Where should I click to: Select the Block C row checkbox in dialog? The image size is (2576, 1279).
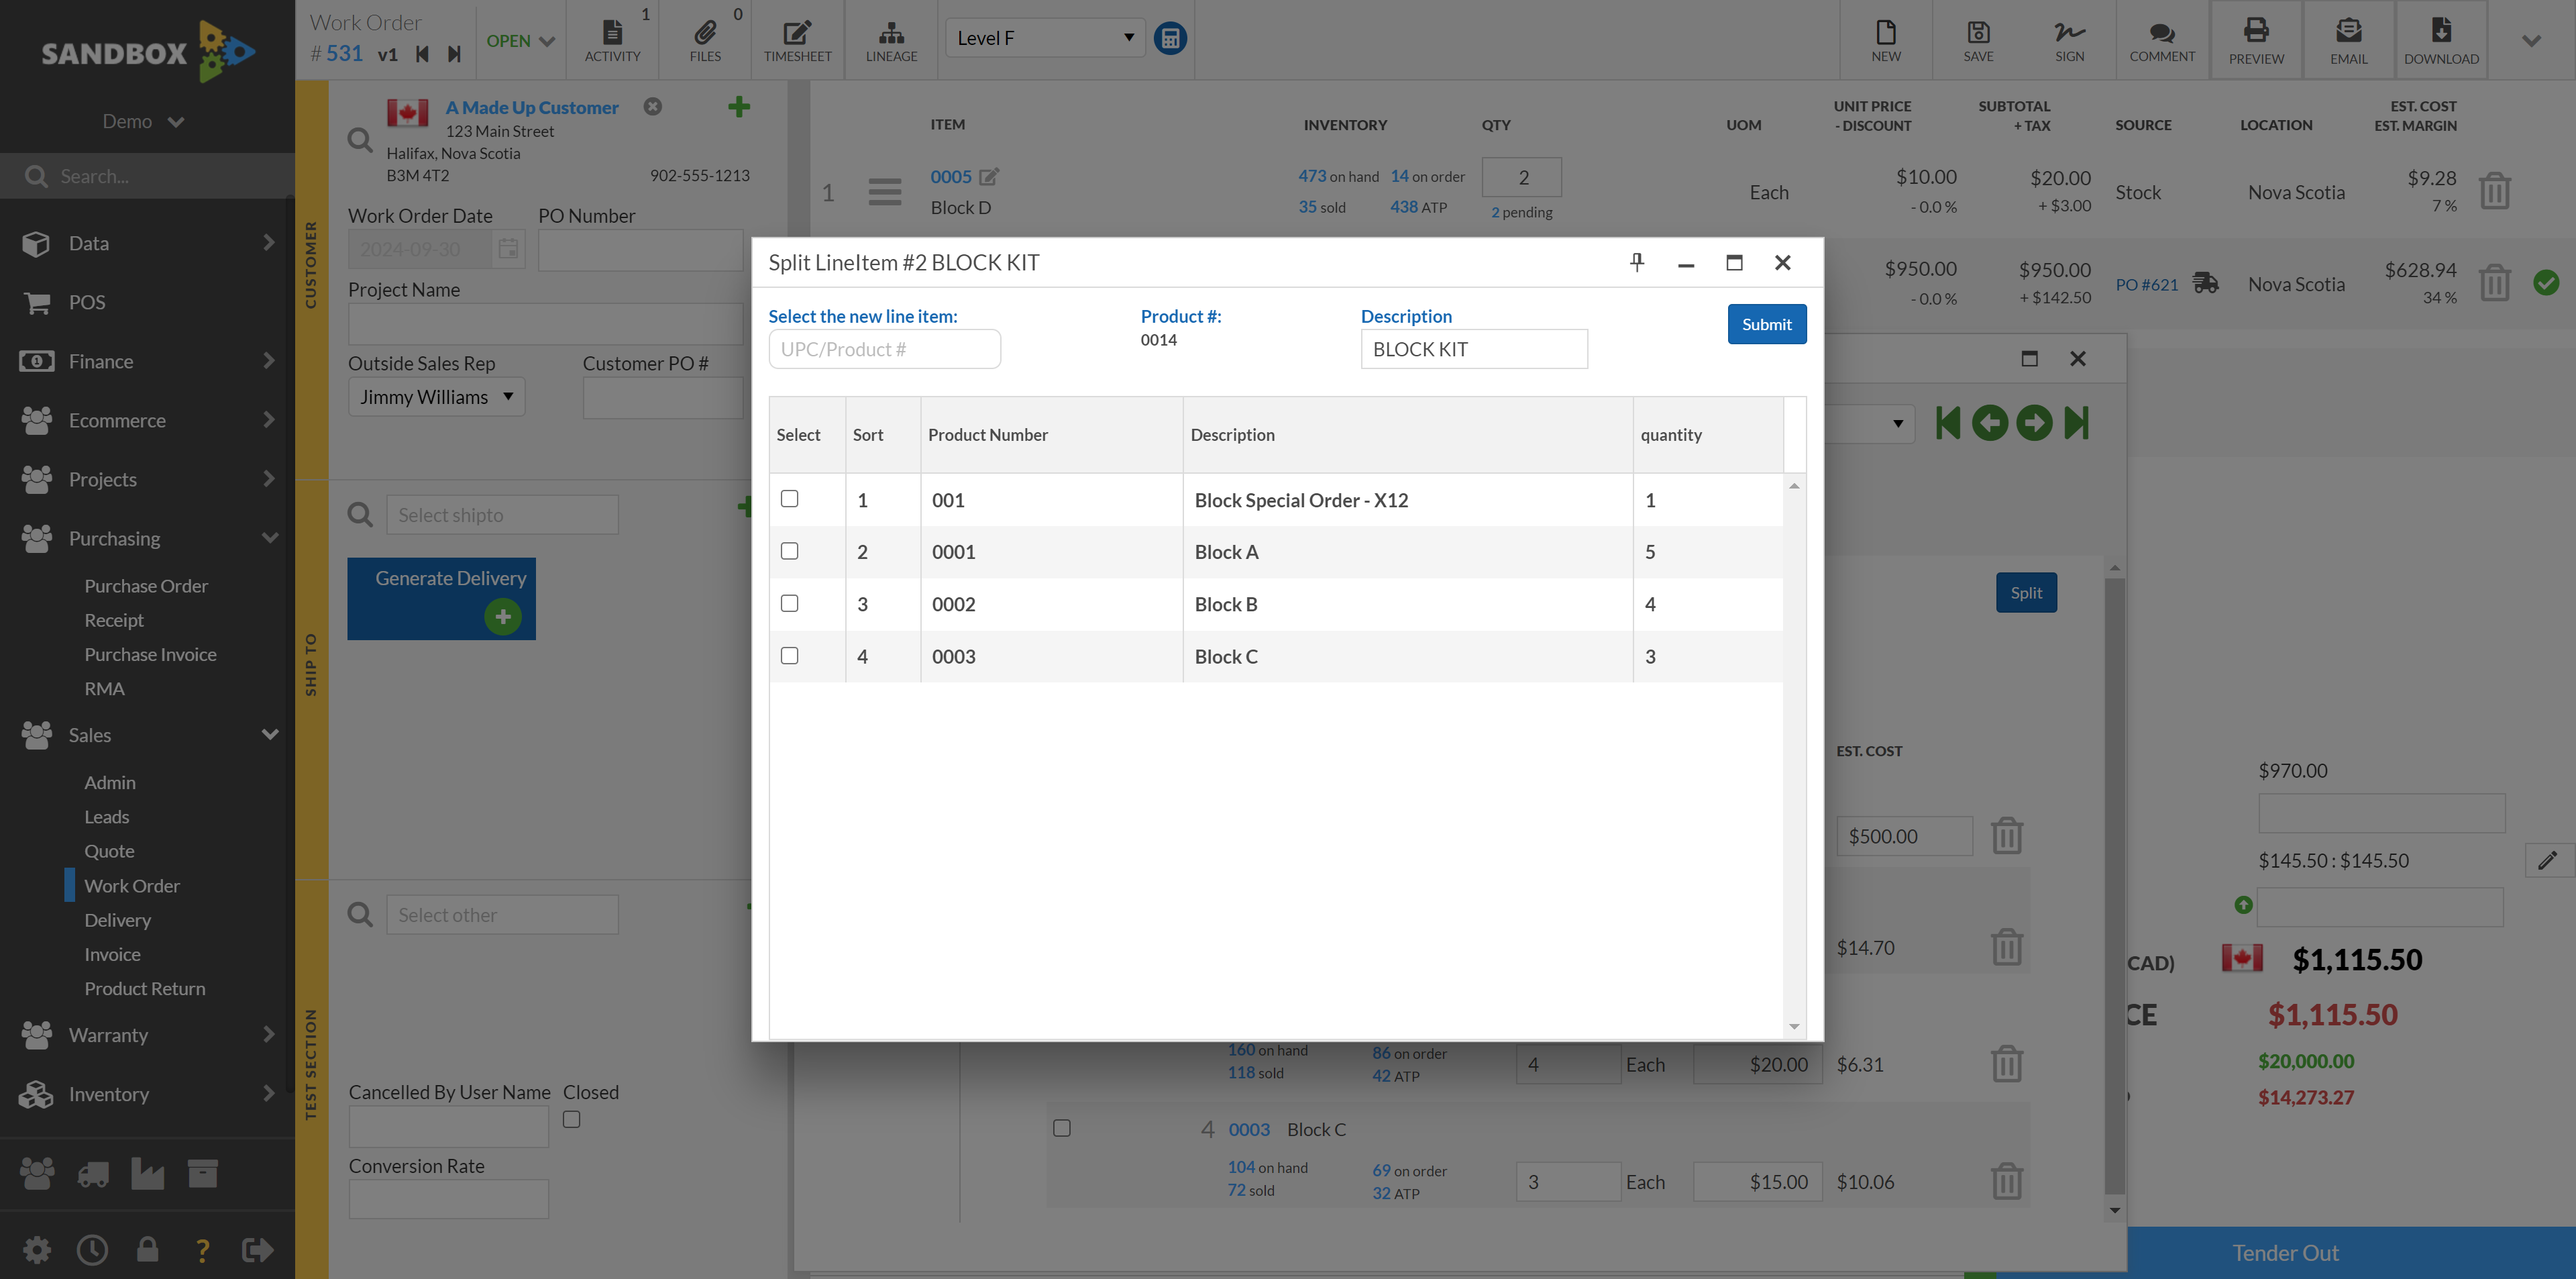point(789,655)
